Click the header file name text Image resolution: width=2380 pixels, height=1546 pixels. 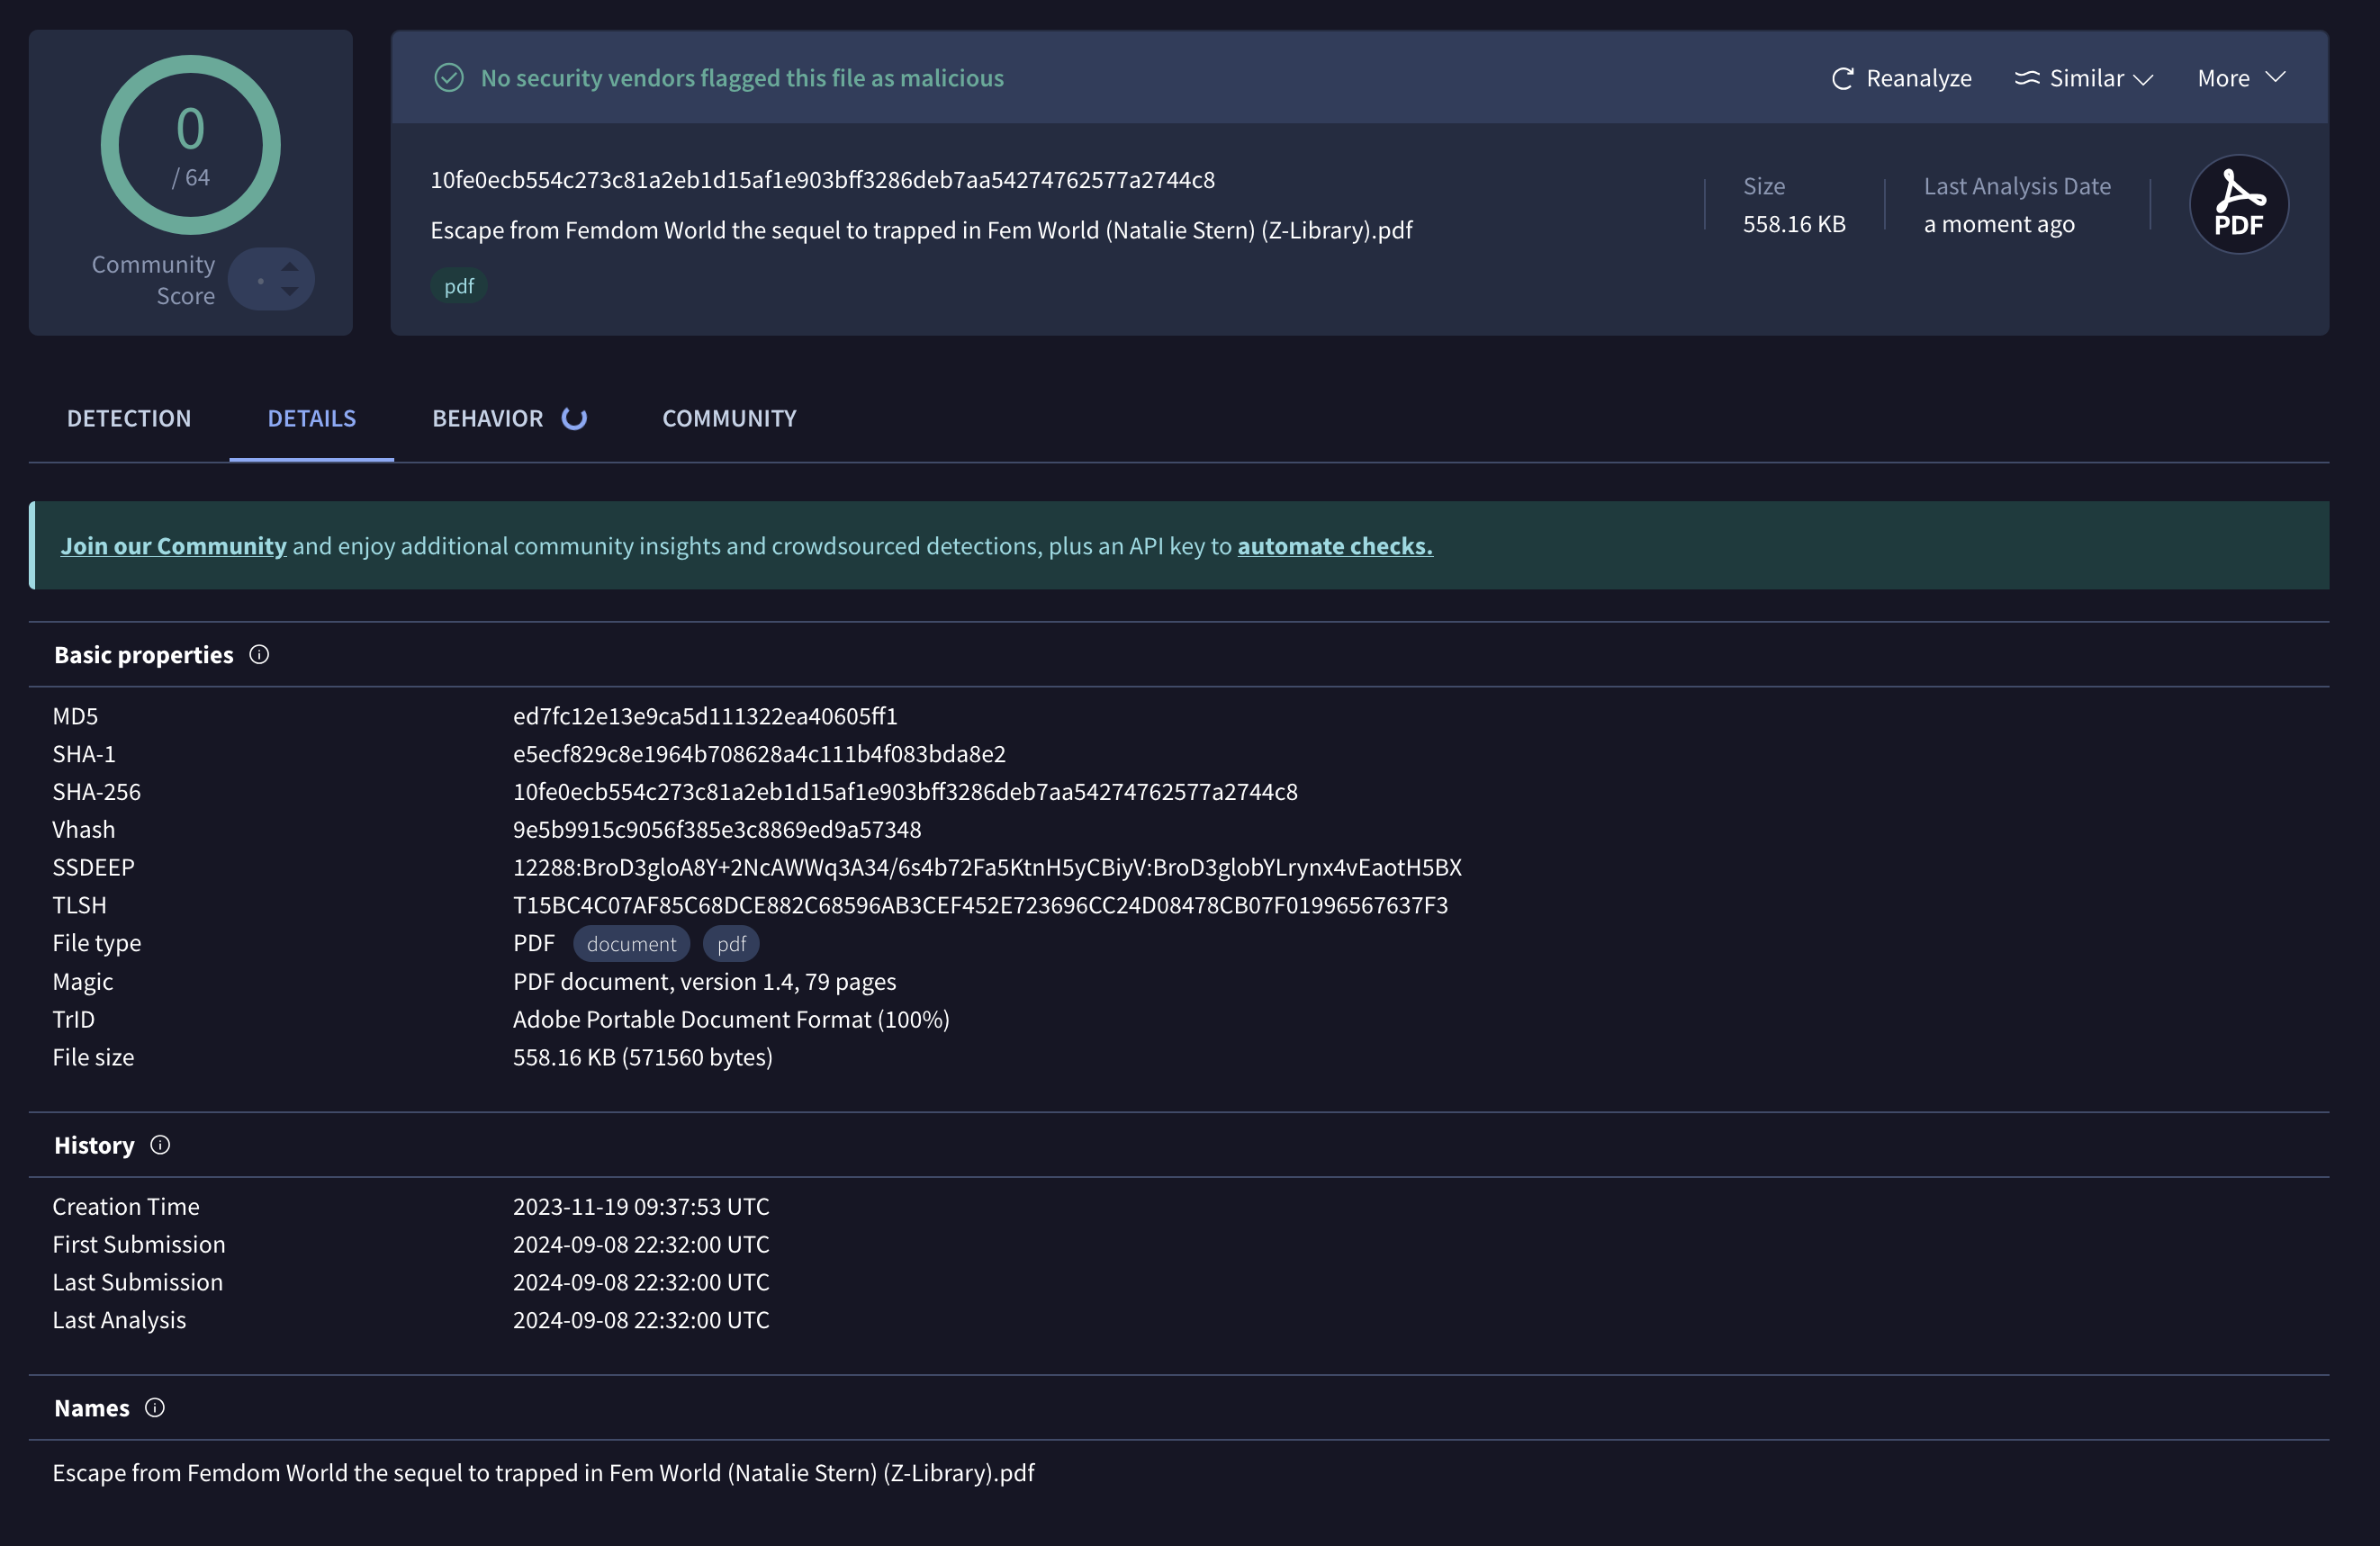click(x=921, y=231)
